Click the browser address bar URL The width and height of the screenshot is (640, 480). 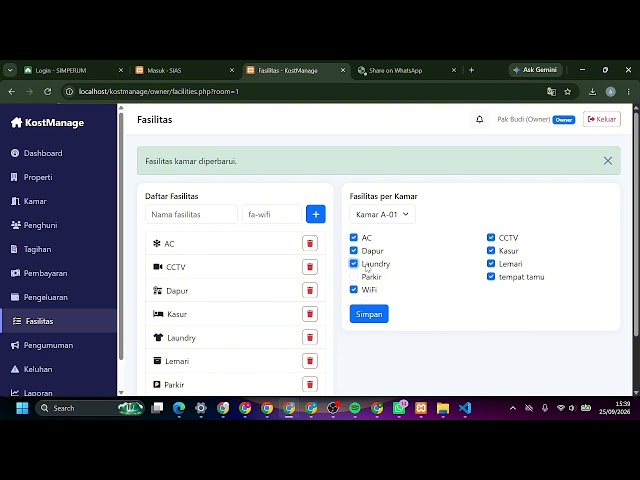pyautogui.click(x=159, y=91)
